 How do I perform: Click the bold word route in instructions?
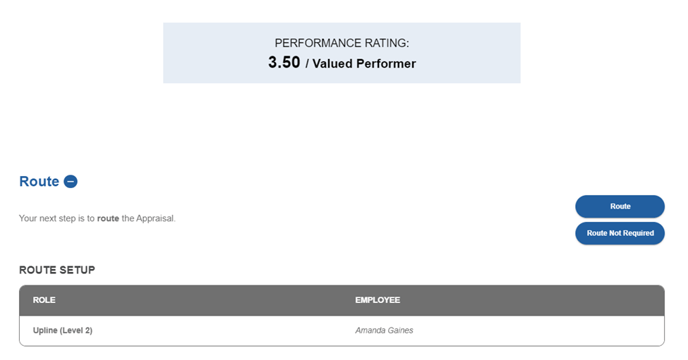[108, 219]
